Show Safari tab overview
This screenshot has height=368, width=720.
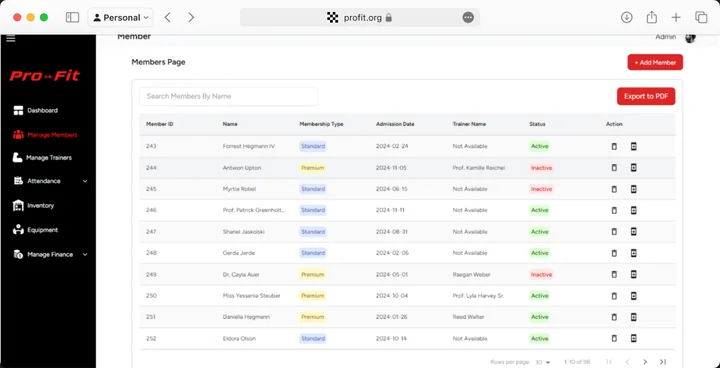click(x=701, y=17)
